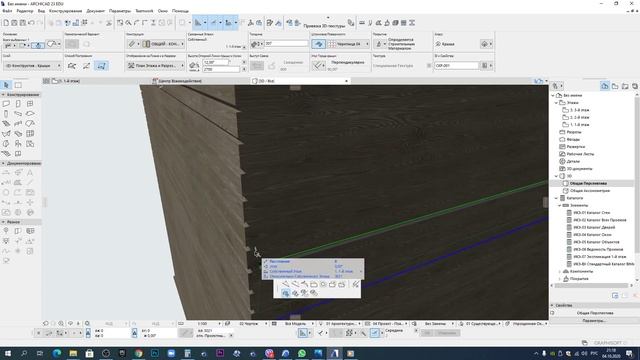Screen dimensions: 640x360
Task: Select the Slab tool
Action: point(30,113)
